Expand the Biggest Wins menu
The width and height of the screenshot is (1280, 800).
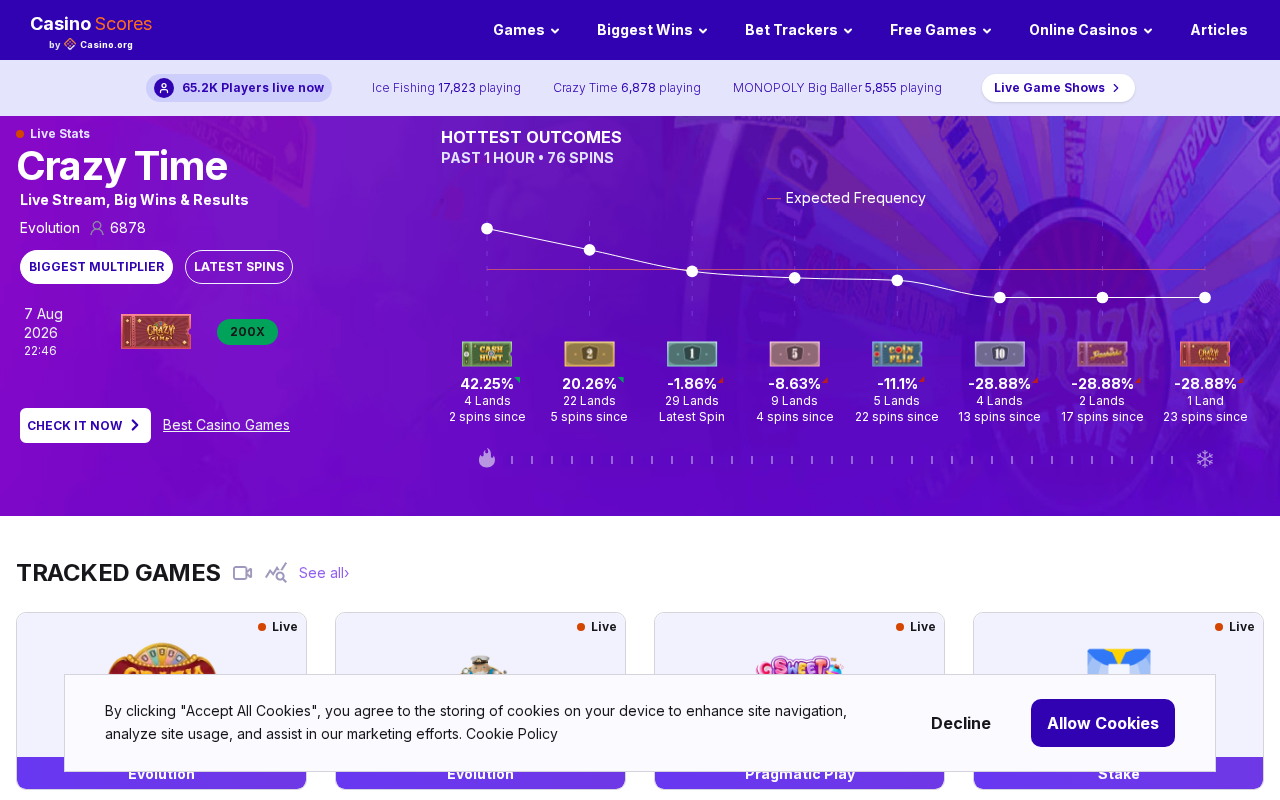(653, 30)
